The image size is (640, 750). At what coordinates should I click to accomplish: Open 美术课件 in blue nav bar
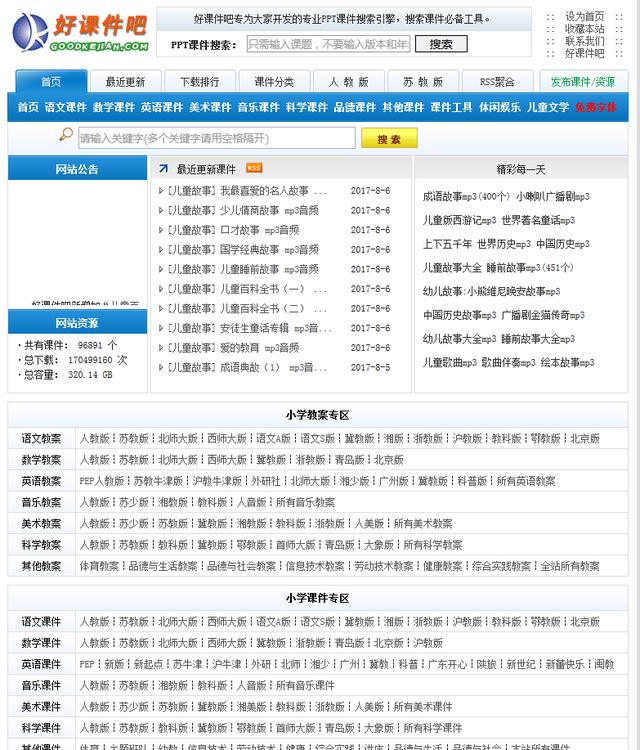pyautogui.click(x=210, y=107)
